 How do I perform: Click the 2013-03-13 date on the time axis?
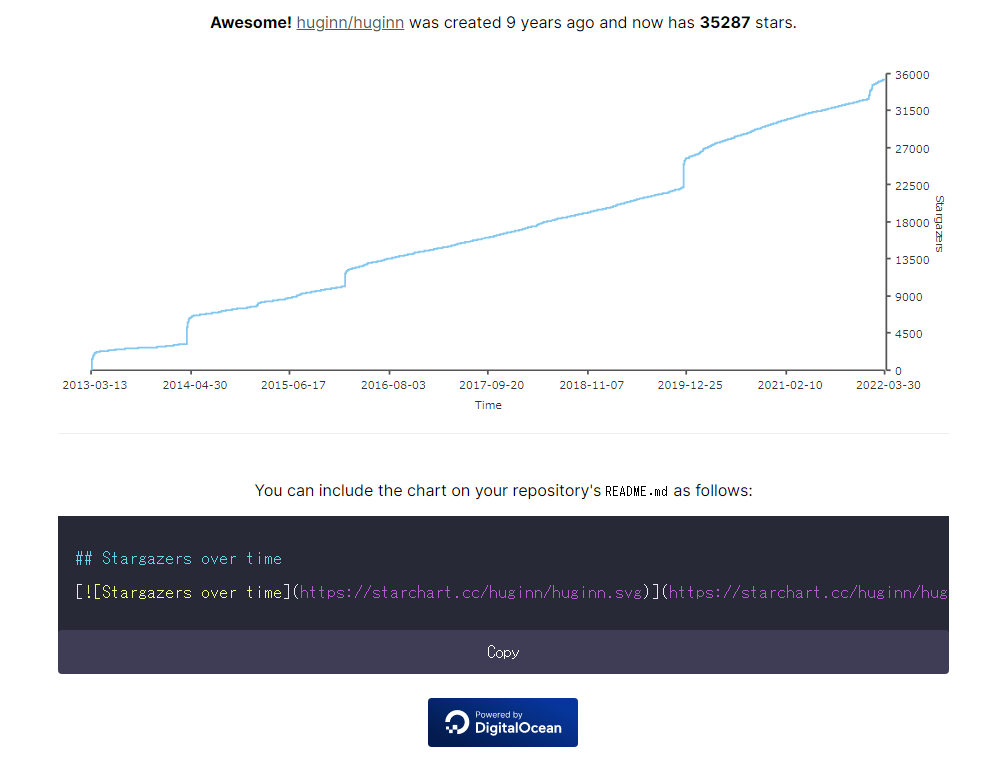pyautogui.click(x=94, y=385)
